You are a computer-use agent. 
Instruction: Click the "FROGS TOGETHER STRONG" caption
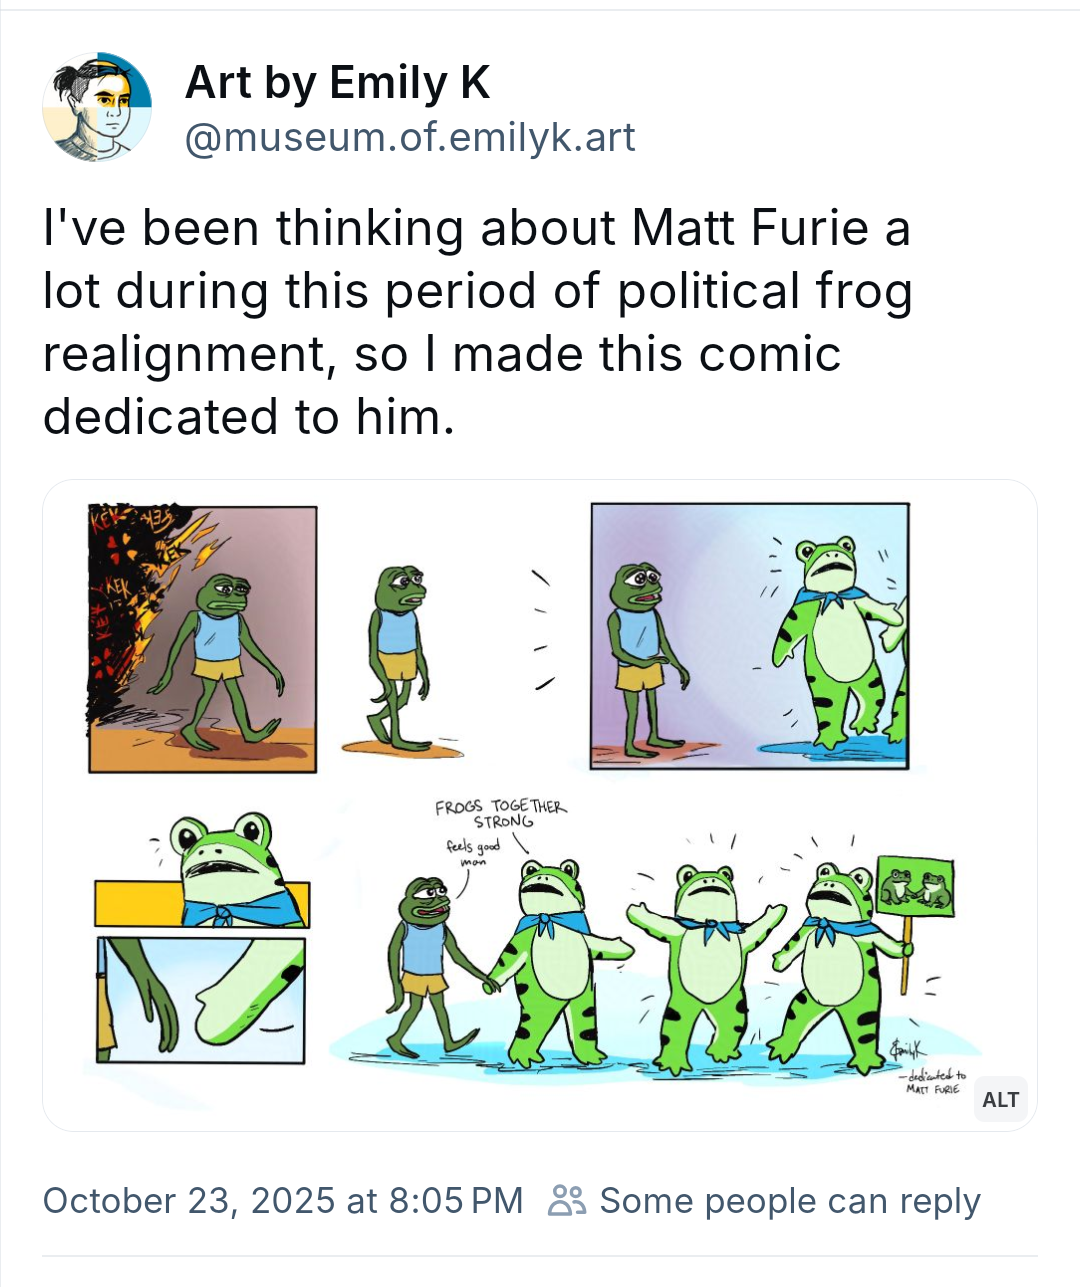501,813
